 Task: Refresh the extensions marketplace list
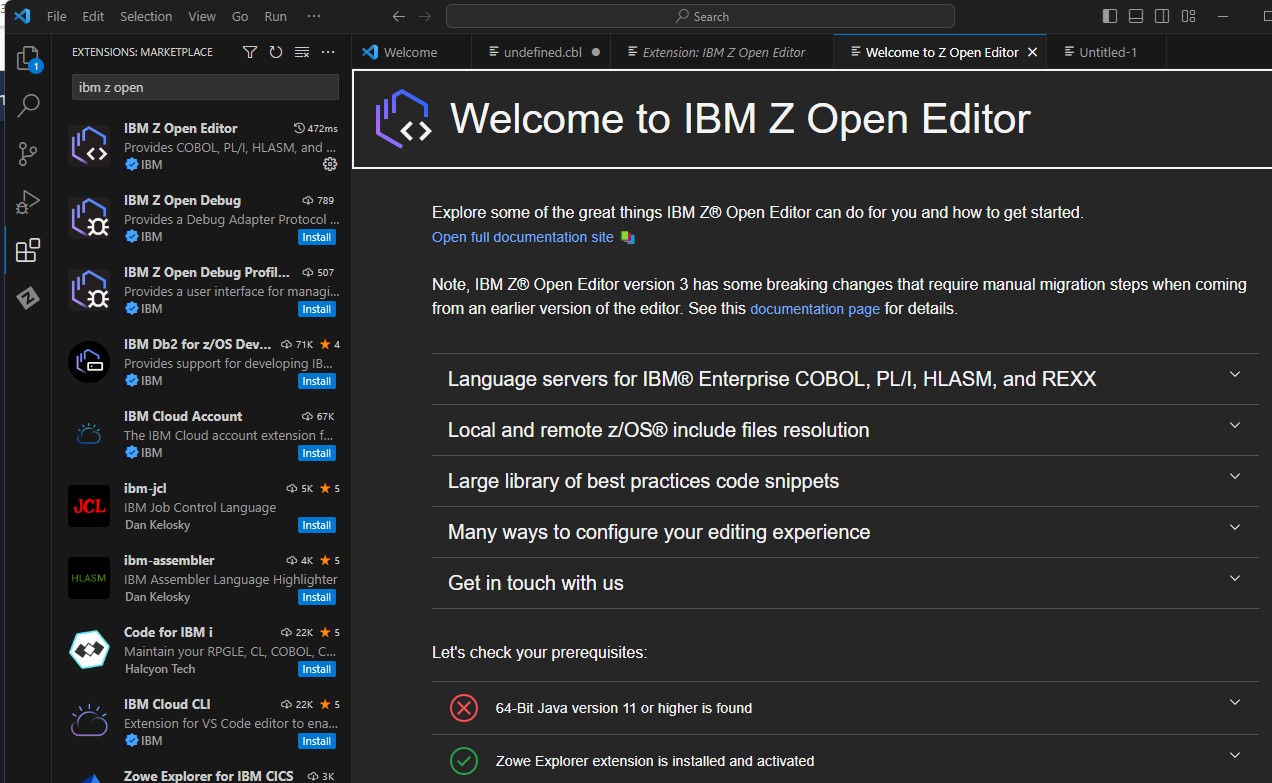pyautogui.click(x=276, y=52)
